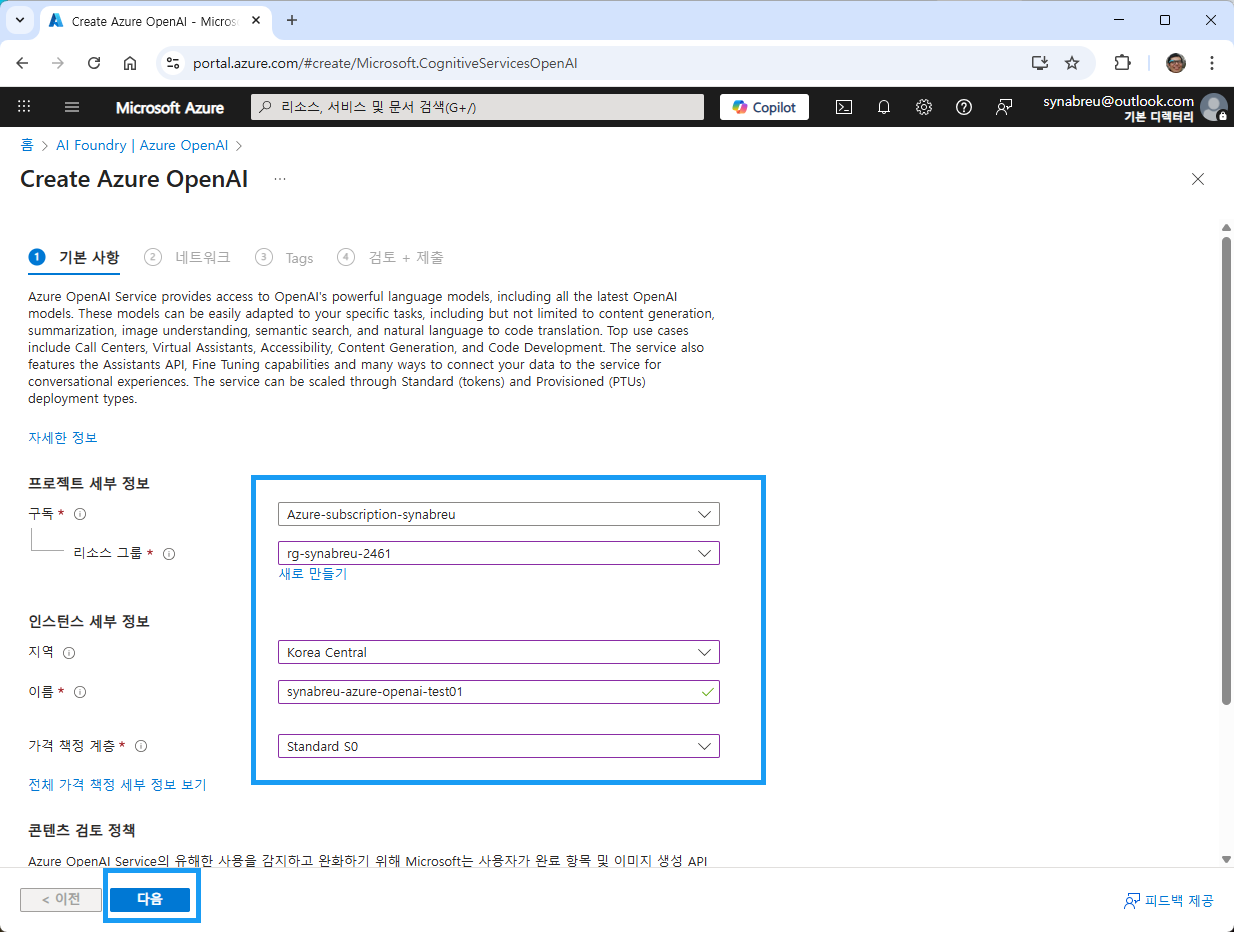This screenshot has height=932, width=1234.
Task: Open Copilot from the header
Action: pos(764,107)
